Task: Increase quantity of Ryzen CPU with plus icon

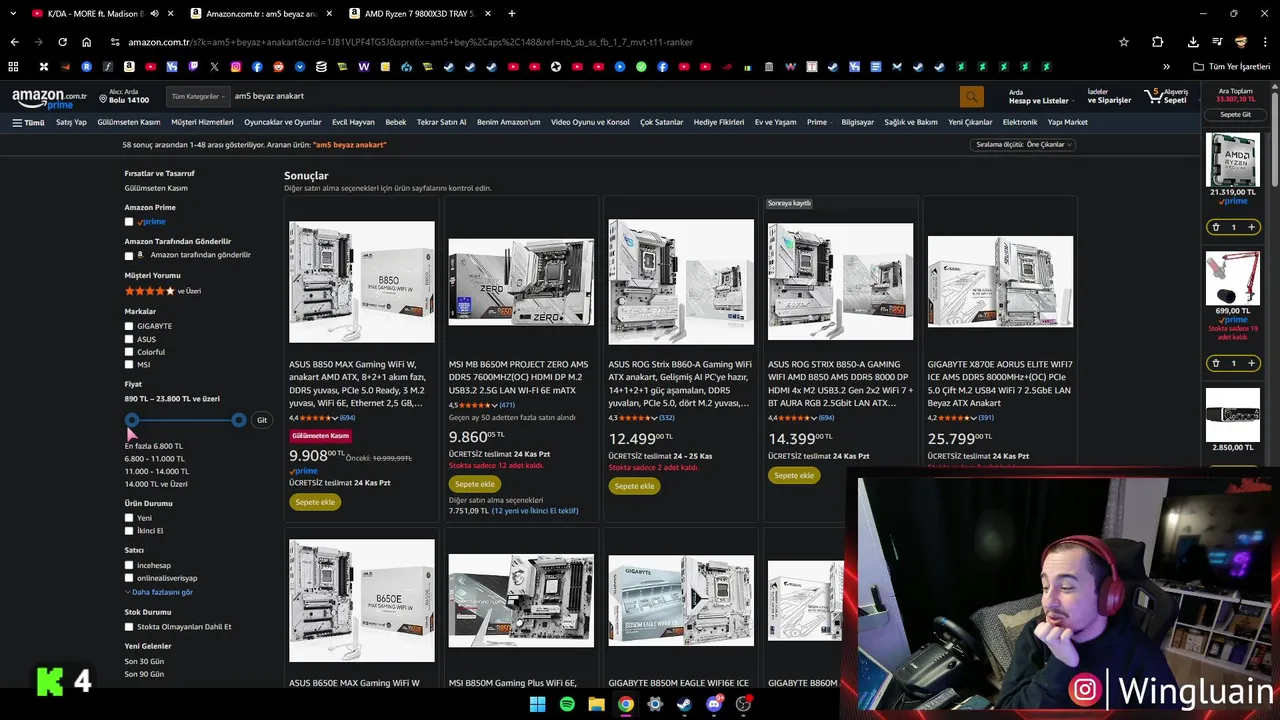Action: pyautogui.click(x=1251, y=227)
